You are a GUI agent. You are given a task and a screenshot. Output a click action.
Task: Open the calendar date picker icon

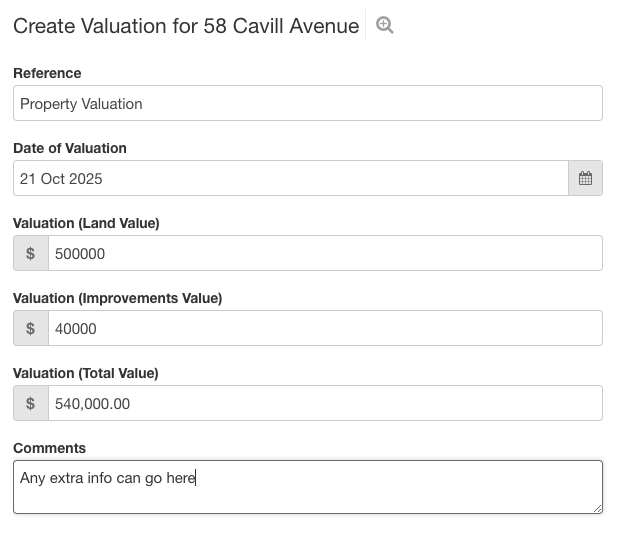point(585,179)
